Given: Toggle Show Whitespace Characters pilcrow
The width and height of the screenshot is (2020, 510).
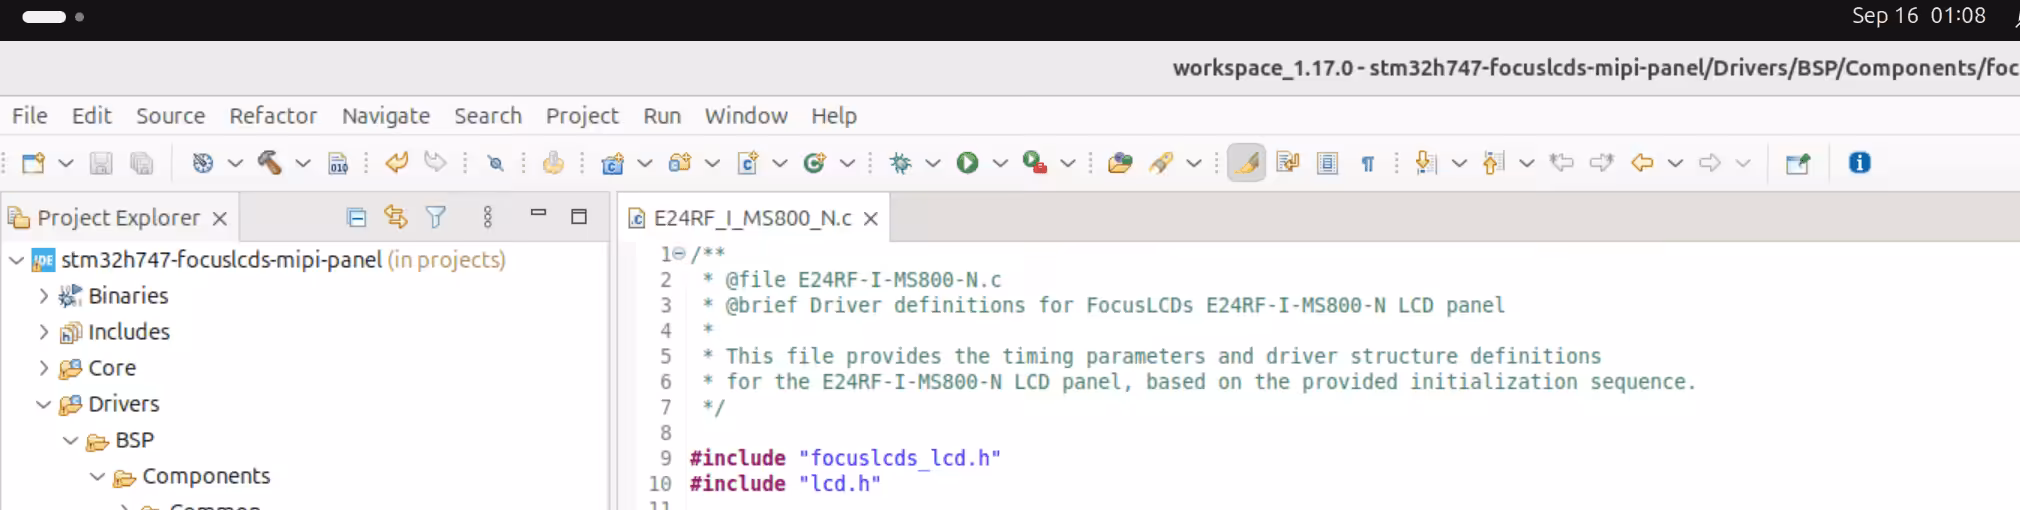Looking at the screenshot, I should click(1367, 163).
